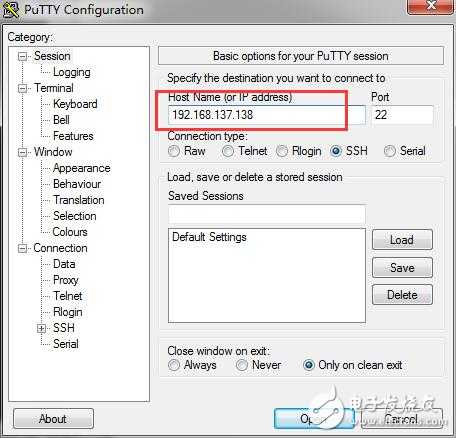Image resolution: width=456 pixels, height=438 pixels.
Task: Open the Colours settings panel
Action: click(70, 232)
